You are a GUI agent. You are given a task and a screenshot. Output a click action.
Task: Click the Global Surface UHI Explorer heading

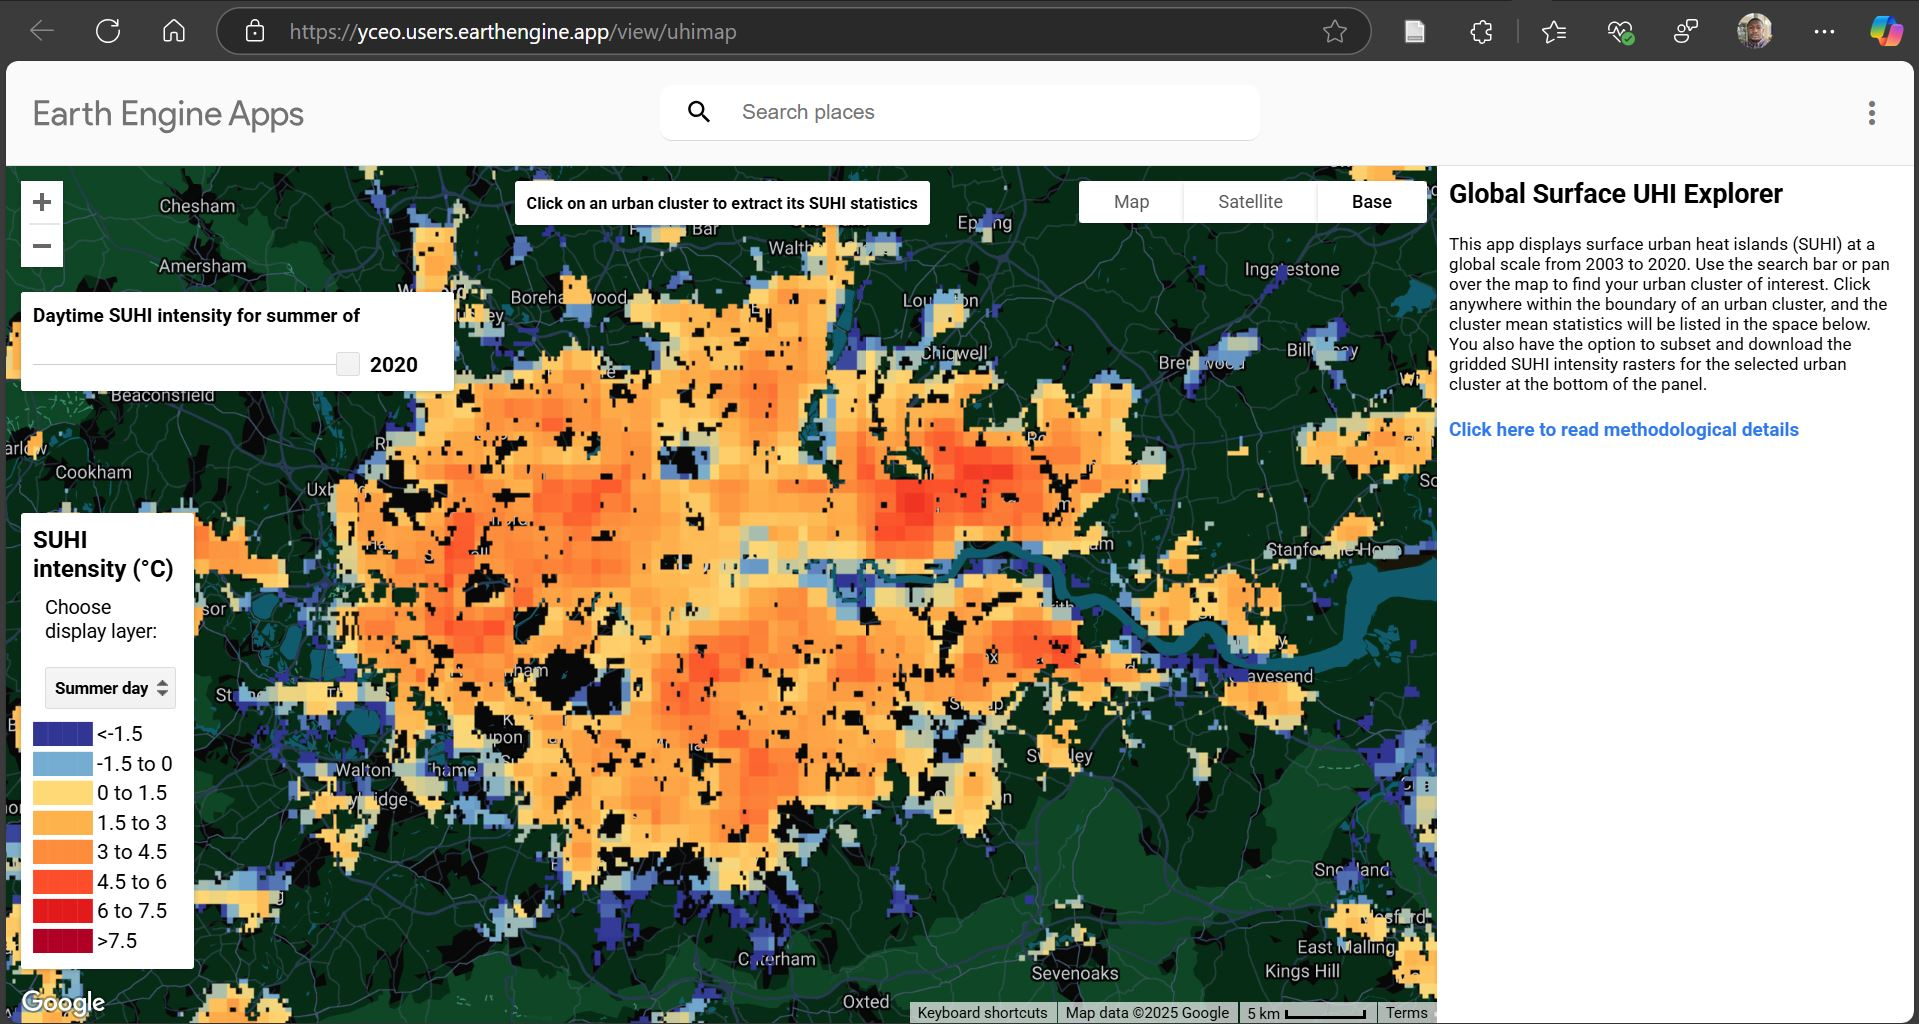coord(1615,193)
